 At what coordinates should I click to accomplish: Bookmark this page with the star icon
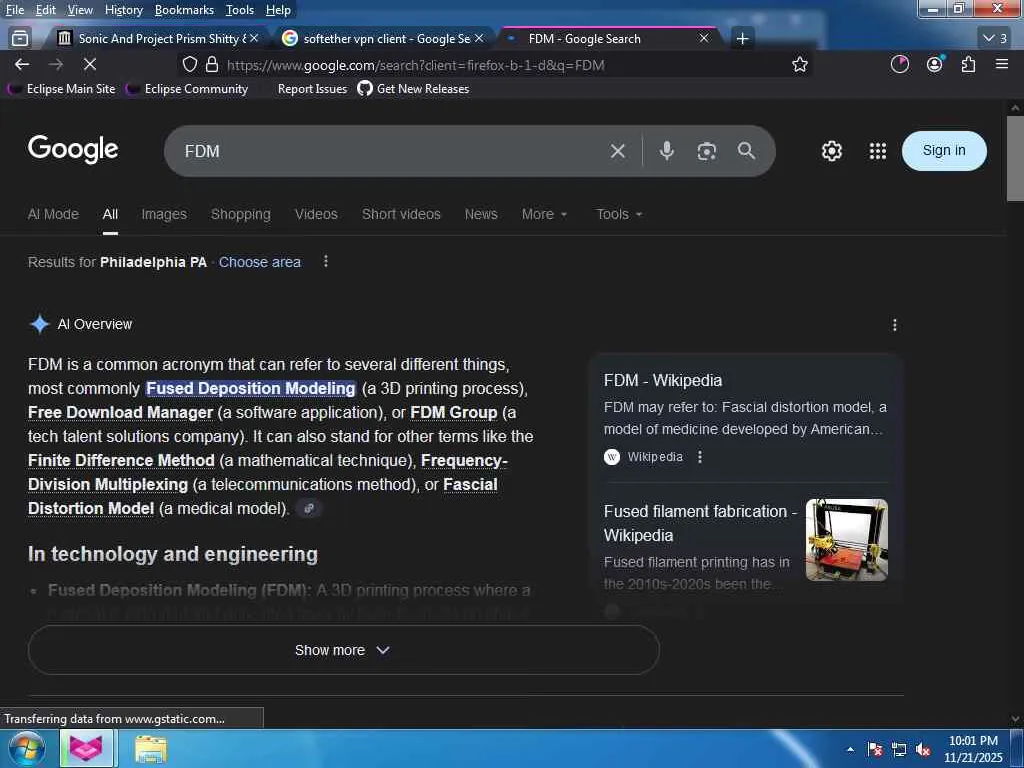[x=799, y=64]
